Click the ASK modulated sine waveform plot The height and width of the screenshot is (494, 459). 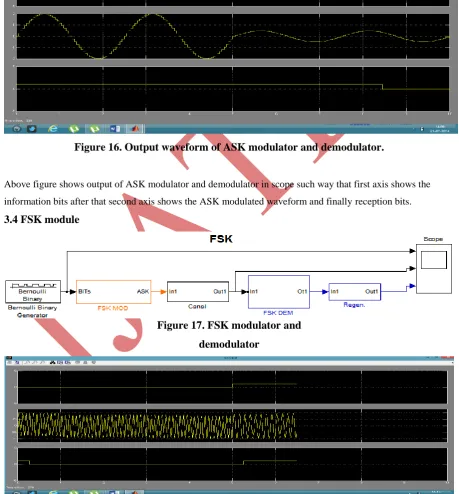click(233, 36)
